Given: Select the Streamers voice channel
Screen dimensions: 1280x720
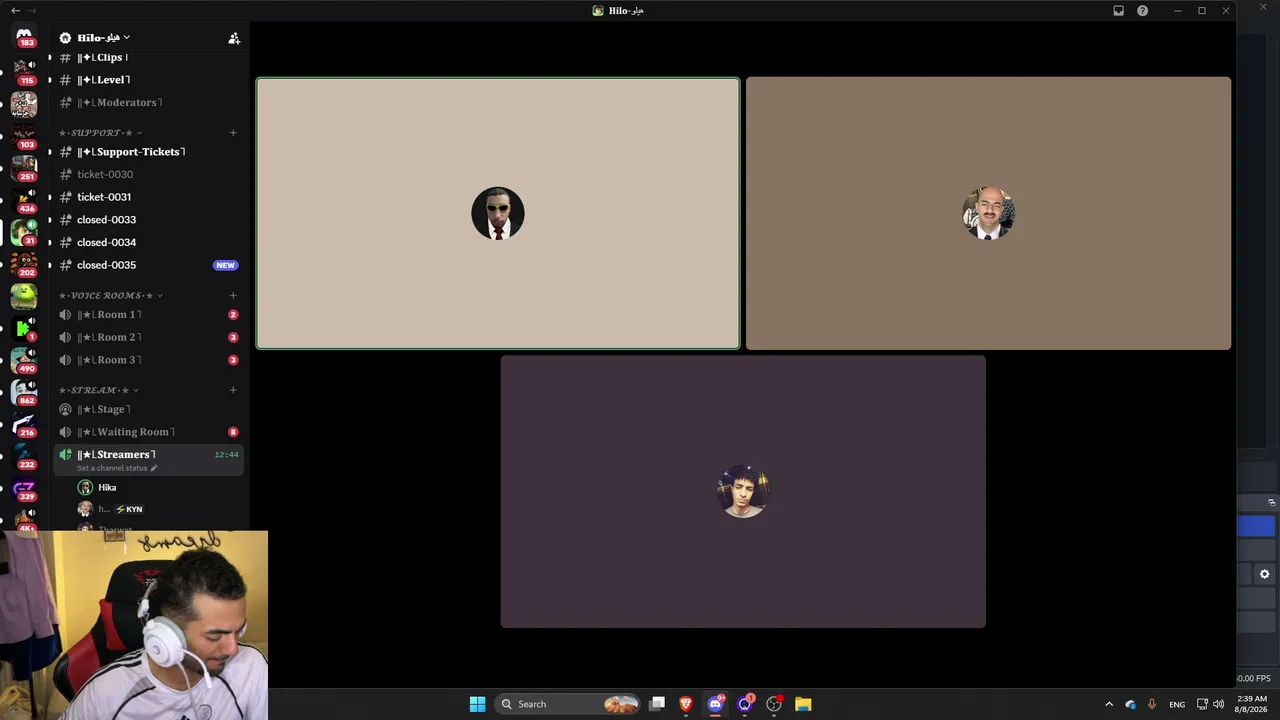Looking at the screenshot, I should point(148,459).
